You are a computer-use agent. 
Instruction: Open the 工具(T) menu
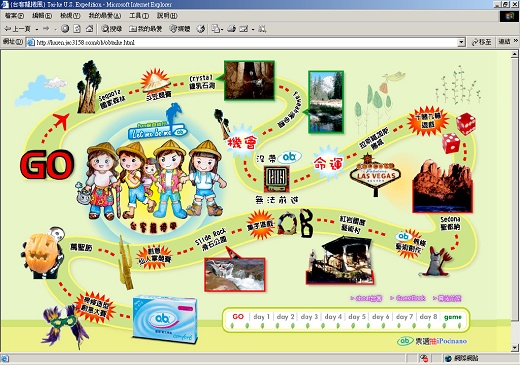pos(139,15)
